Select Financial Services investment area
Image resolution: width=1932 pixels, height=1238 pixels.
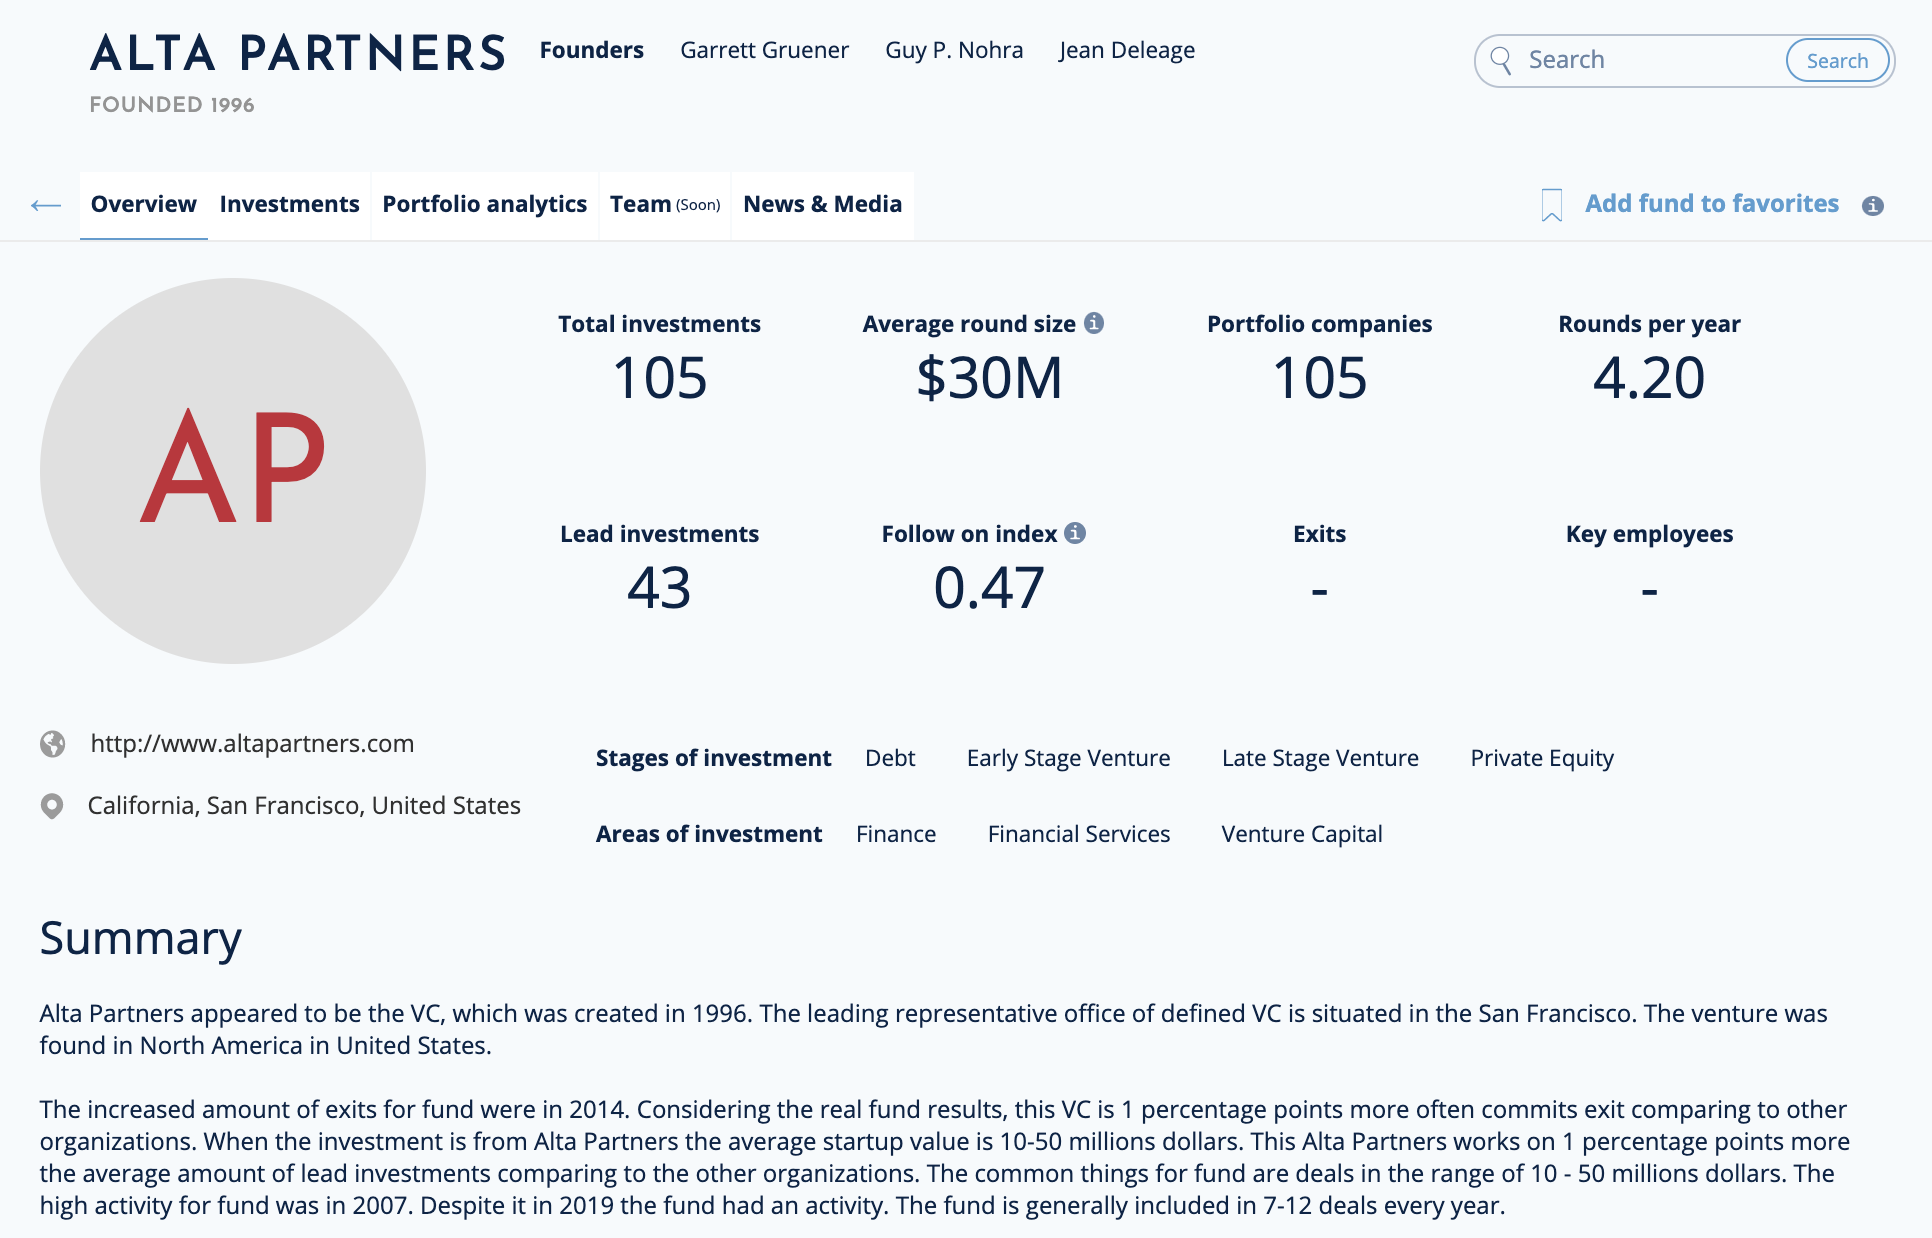pyautogui.click(x=1079, y=834)
